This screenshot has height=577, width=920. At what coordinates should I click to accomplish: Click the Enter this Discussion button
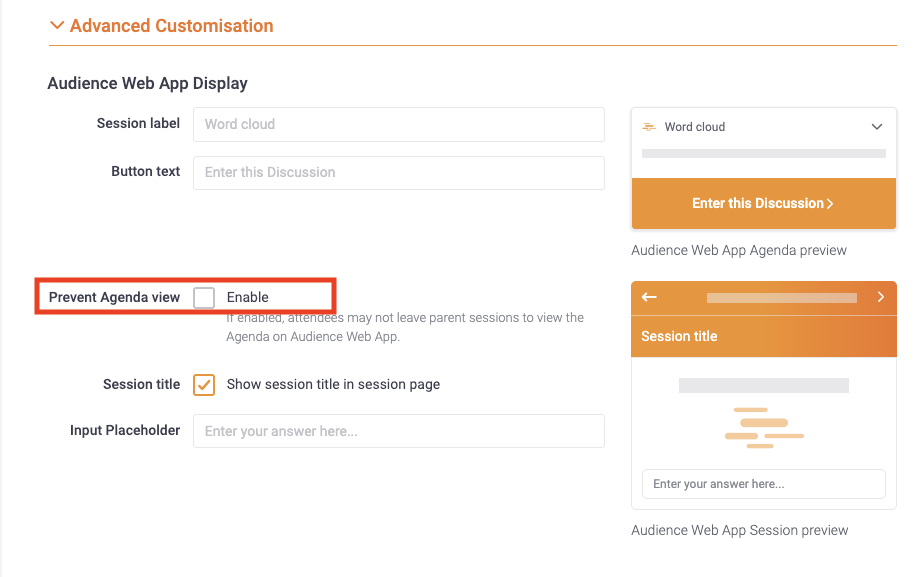[763, 204]
